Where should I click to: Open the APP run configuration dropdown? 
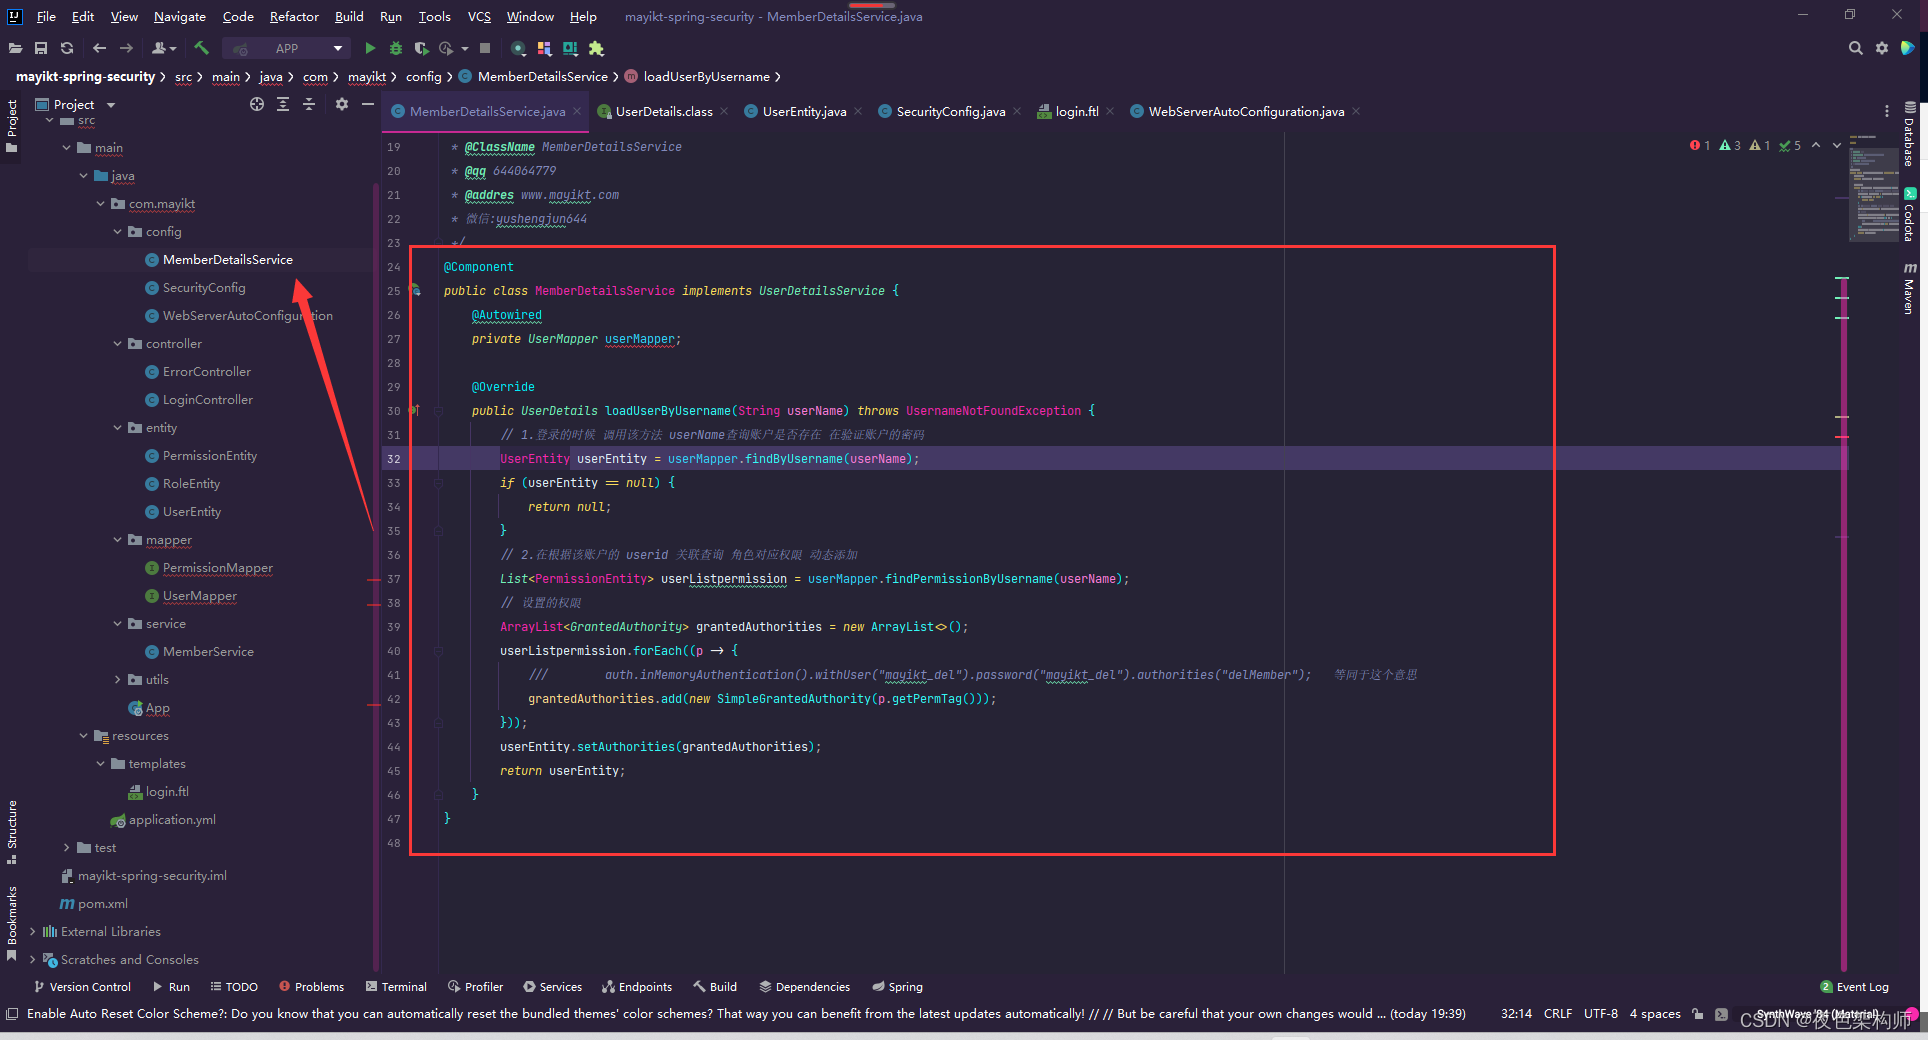tap(287, 48)
